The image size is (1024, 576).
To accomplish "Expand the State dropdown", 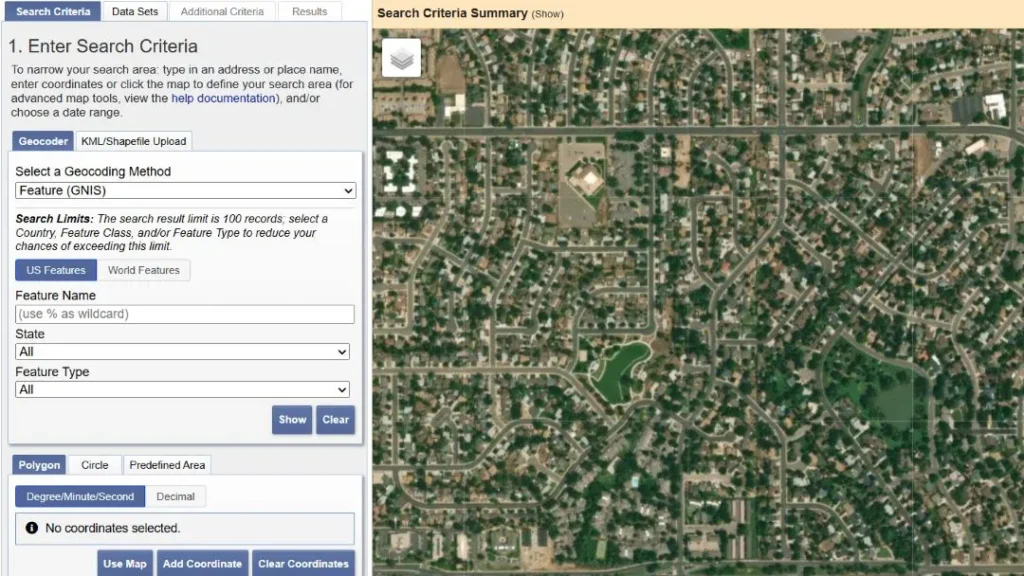I will [x=183, y=352].
